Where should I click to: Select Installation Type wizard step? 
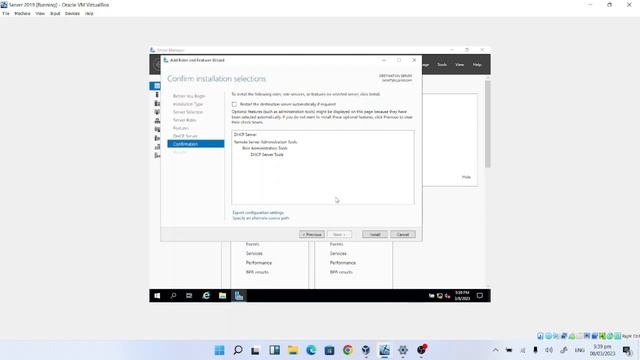coord(188,104)
